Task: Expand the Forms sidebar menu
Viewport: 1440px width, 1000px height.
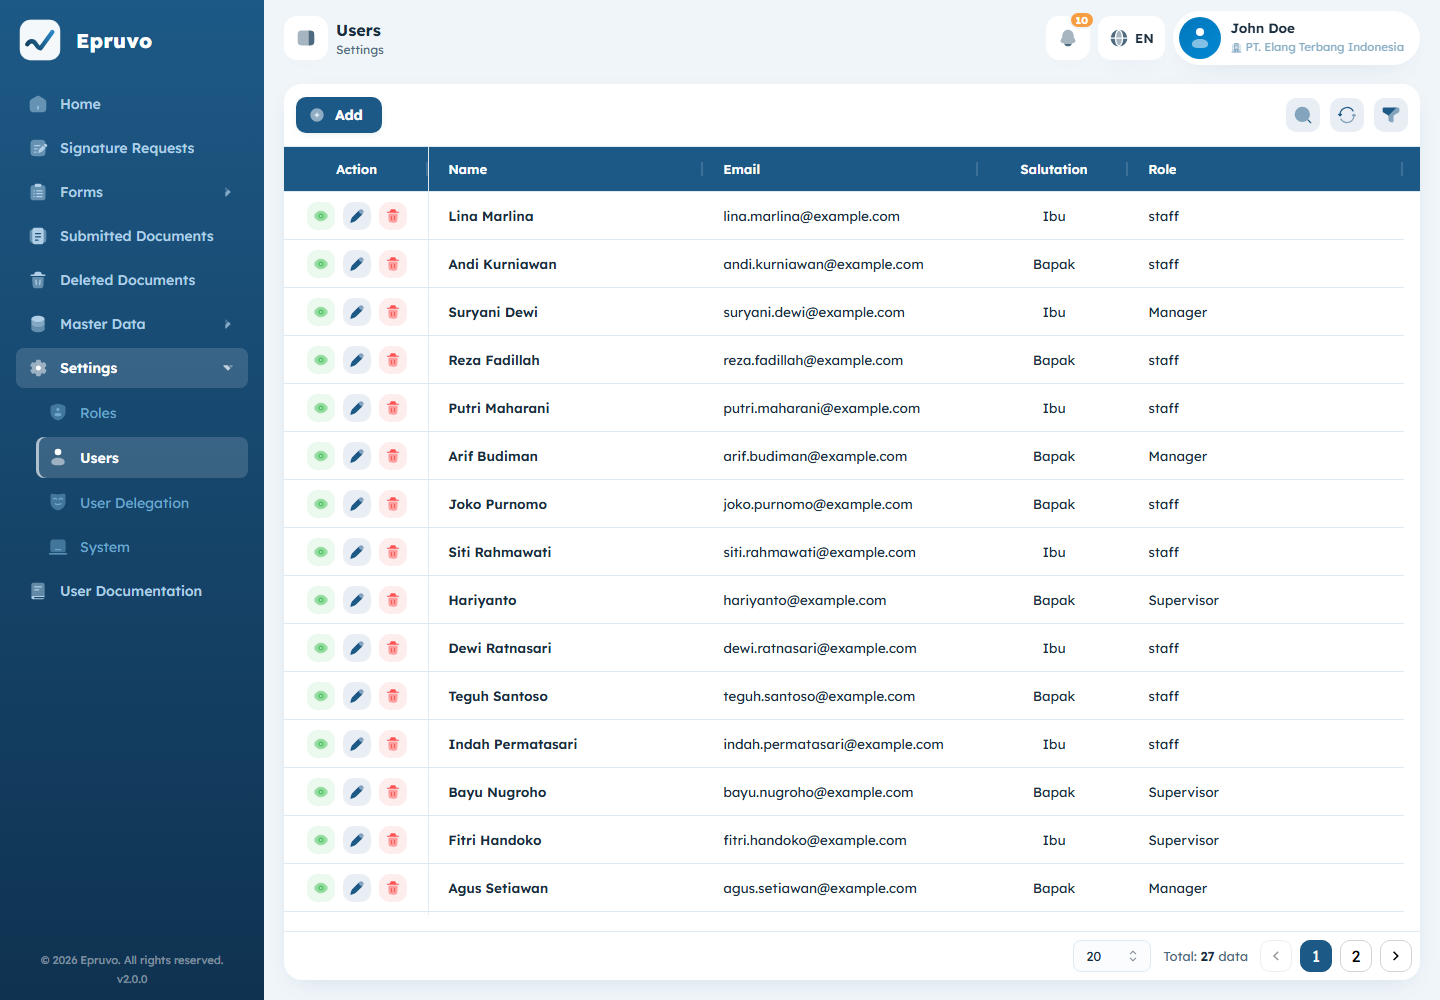Action: coord(132,192)
